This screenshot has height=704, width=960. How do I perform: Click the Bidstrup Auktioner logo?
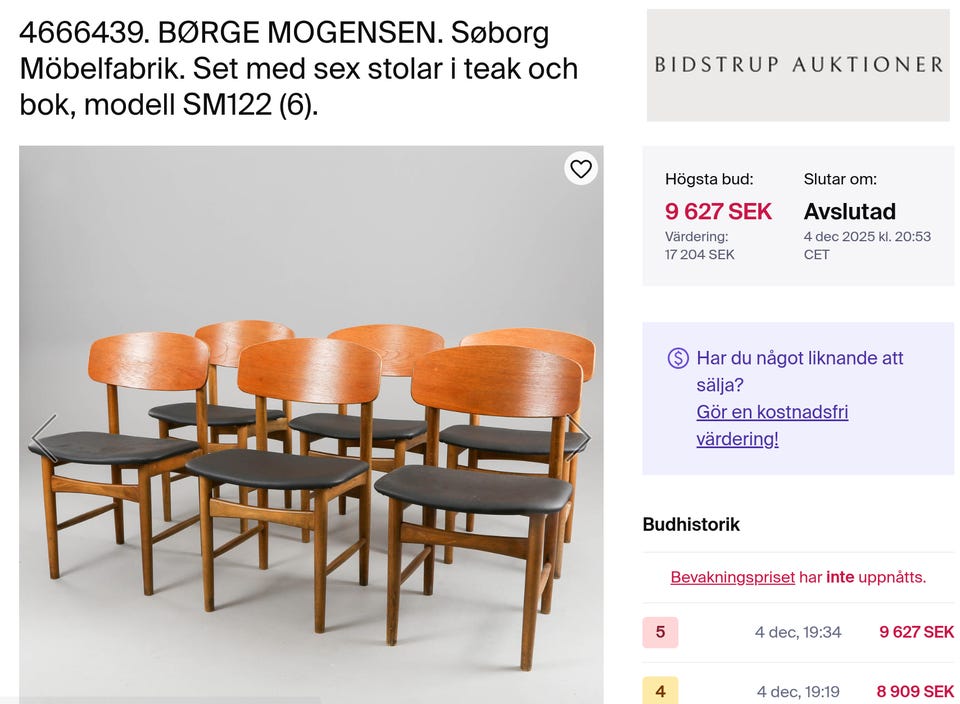click(x=798, y=64)
